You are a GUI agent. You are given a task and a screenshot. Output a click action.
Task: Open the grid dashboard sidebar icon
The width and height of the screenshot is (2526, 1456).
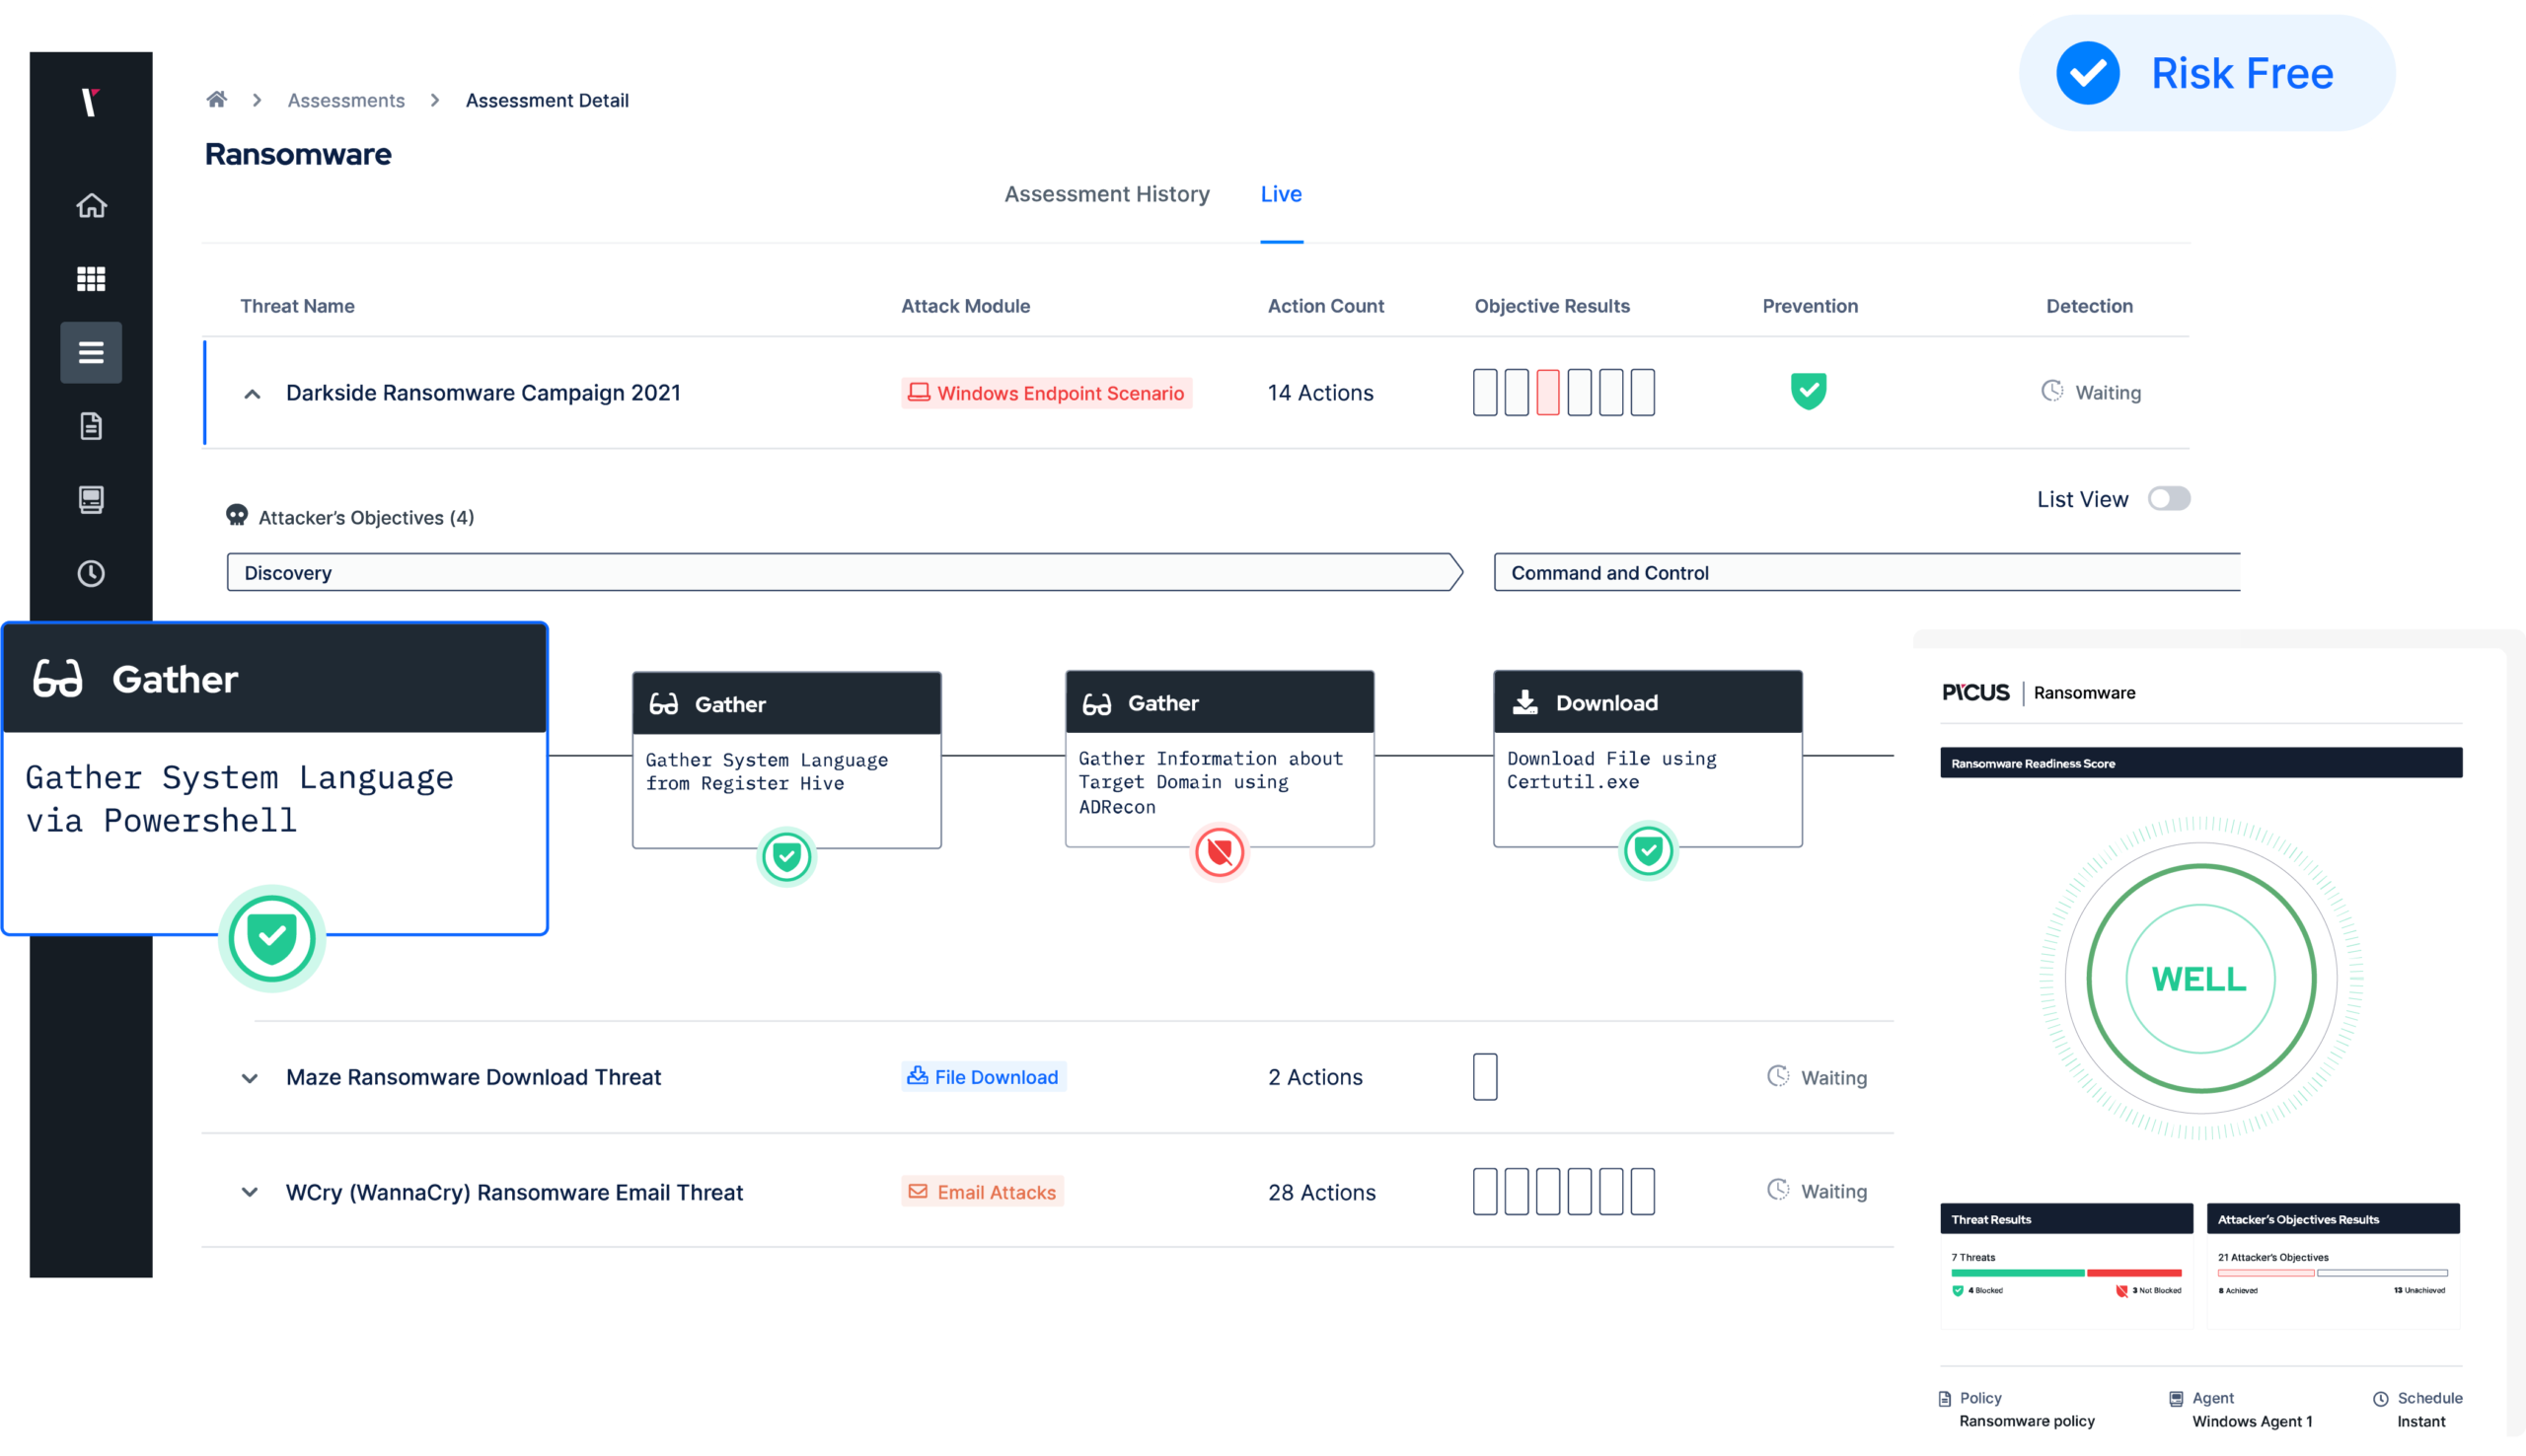[91, 279]
